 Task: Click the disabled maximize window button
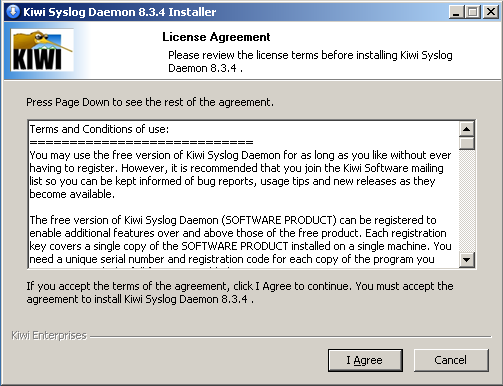coord(473,12)
